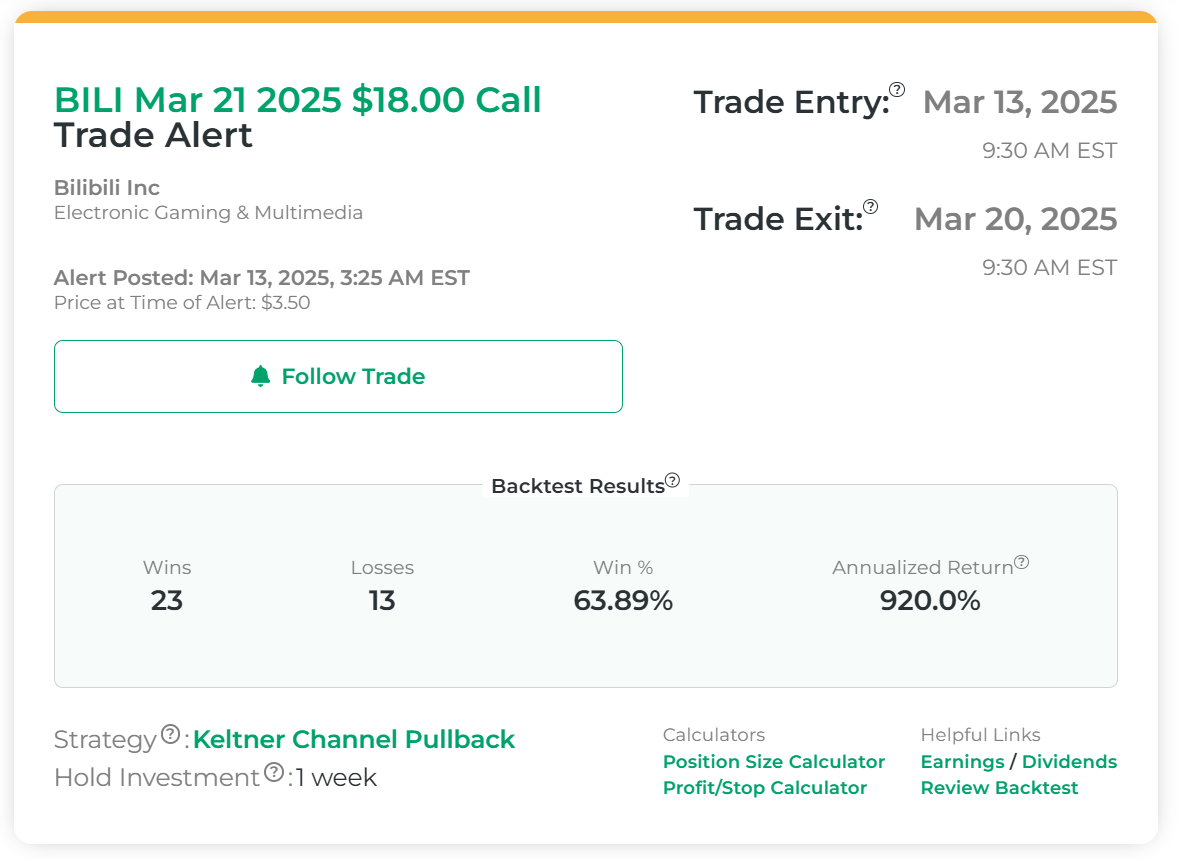Open the Position Size Calculator
Viewport: 1179px width, 859px height.
tap(774, 762)
